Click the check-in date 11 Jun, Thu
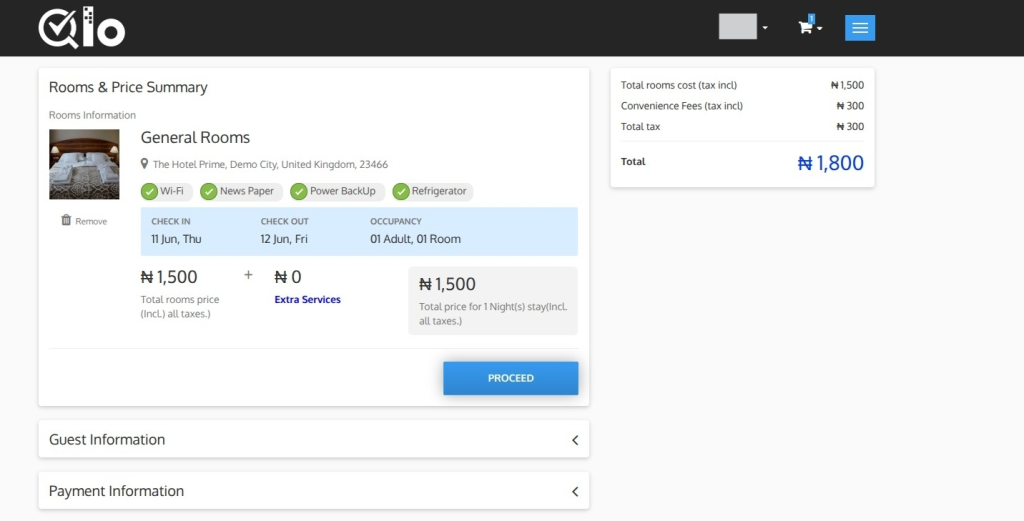This screenshot has width=1024, height=521. tap(176, 239)
